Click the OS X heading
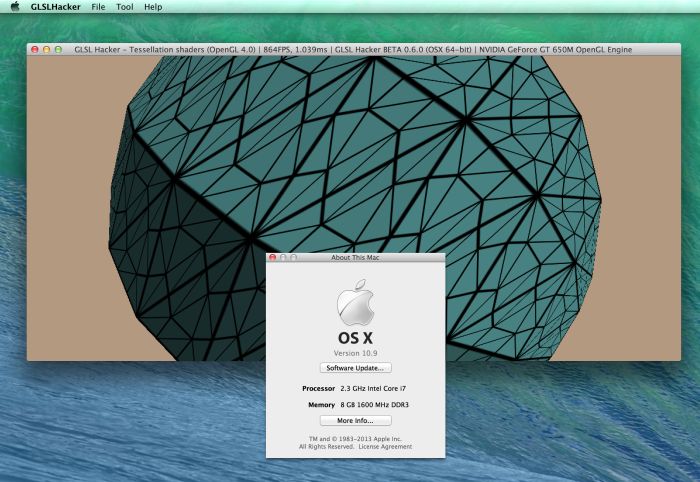 (355, 338)
